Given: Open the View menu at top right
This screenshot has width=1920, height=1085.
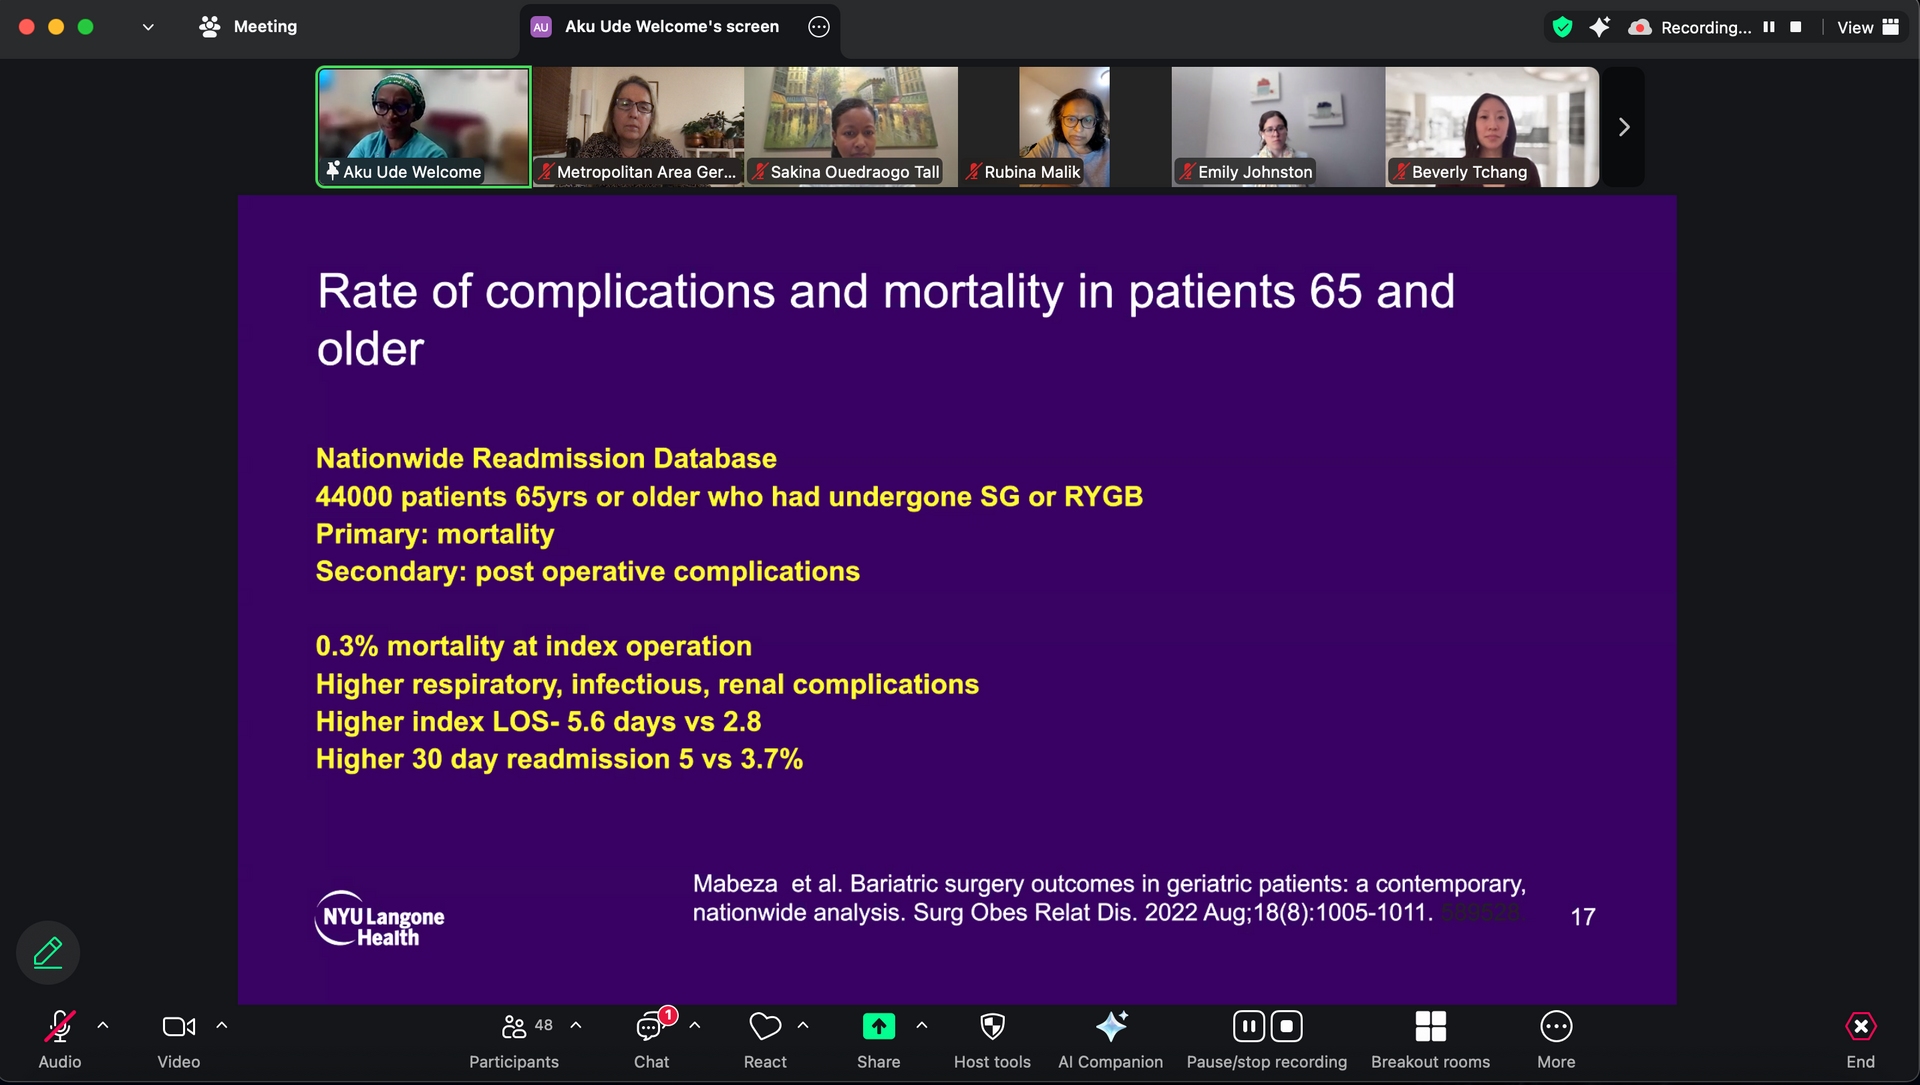Looking at the screenshot, I should [1867, 27].
